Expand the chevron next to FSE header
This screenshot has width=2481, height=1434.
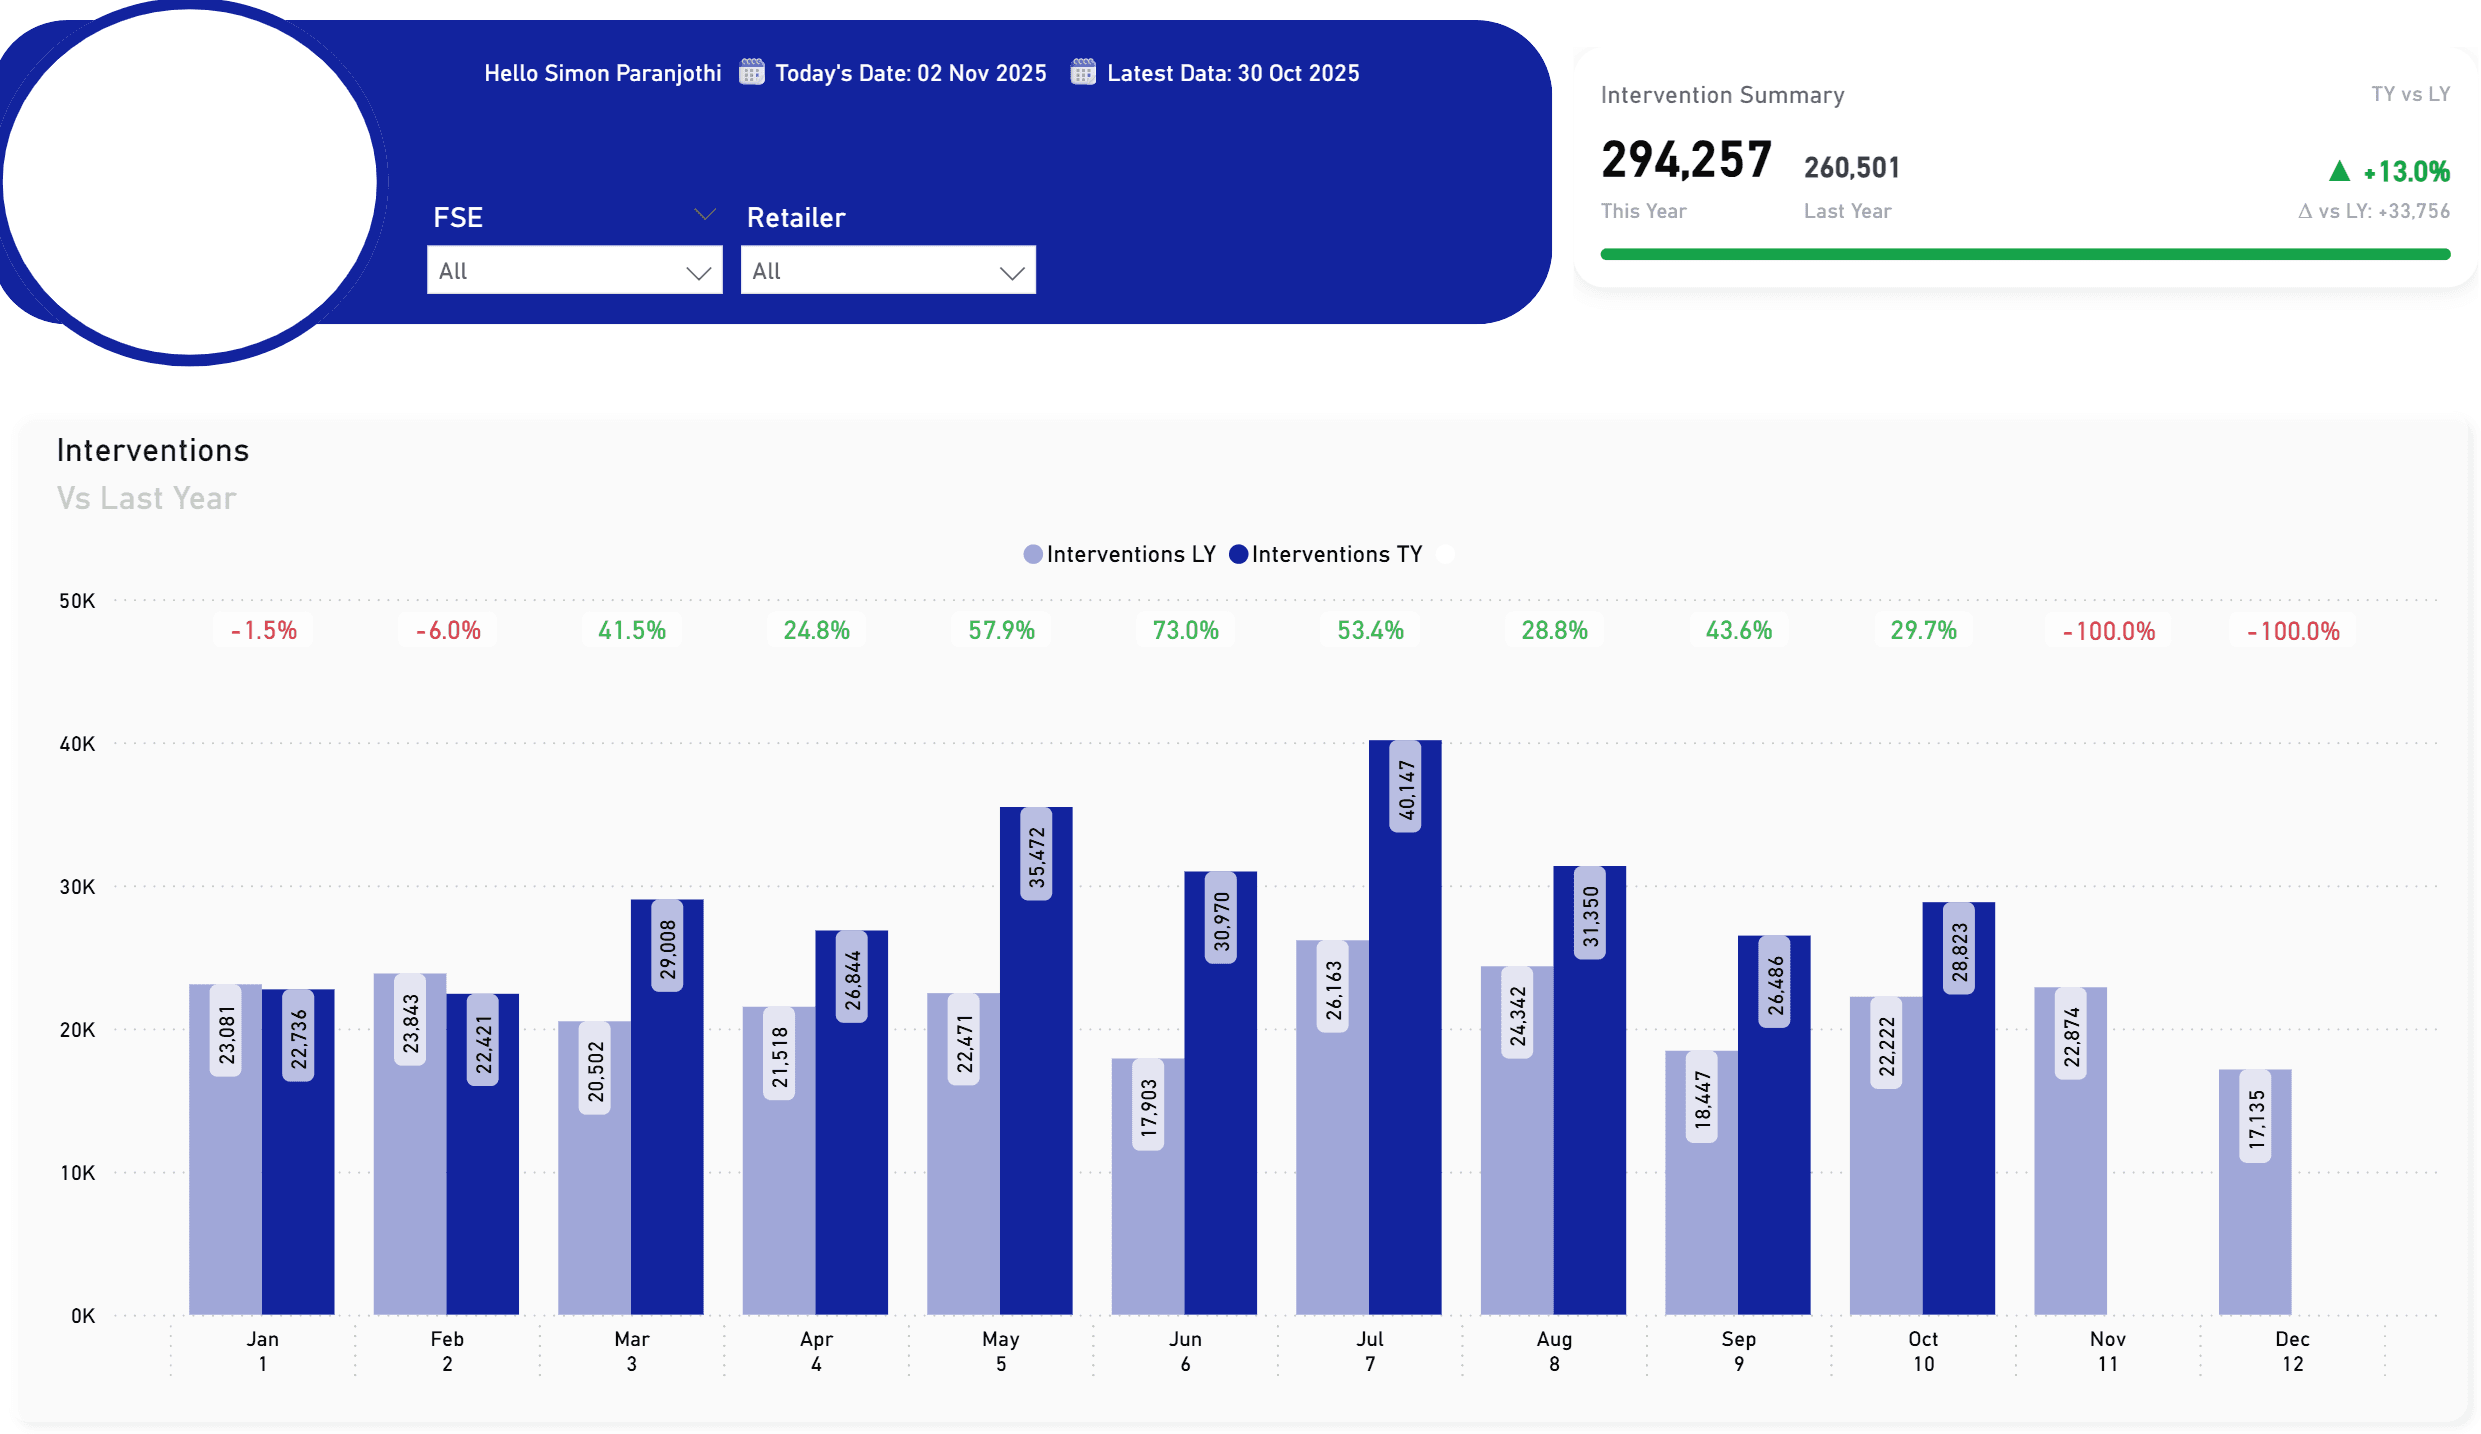[705, 215]
